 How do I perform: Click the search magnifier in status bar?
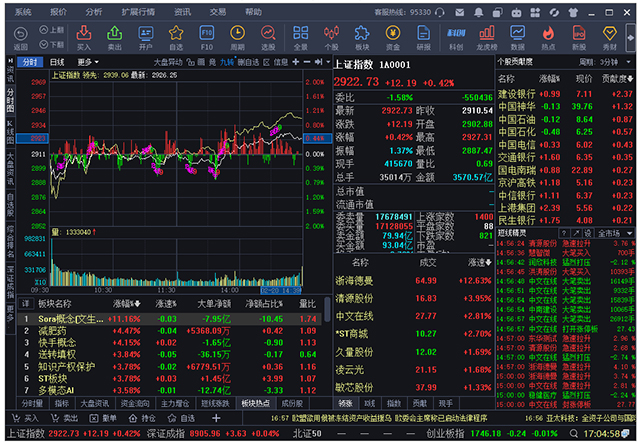(x=574, y=433)
